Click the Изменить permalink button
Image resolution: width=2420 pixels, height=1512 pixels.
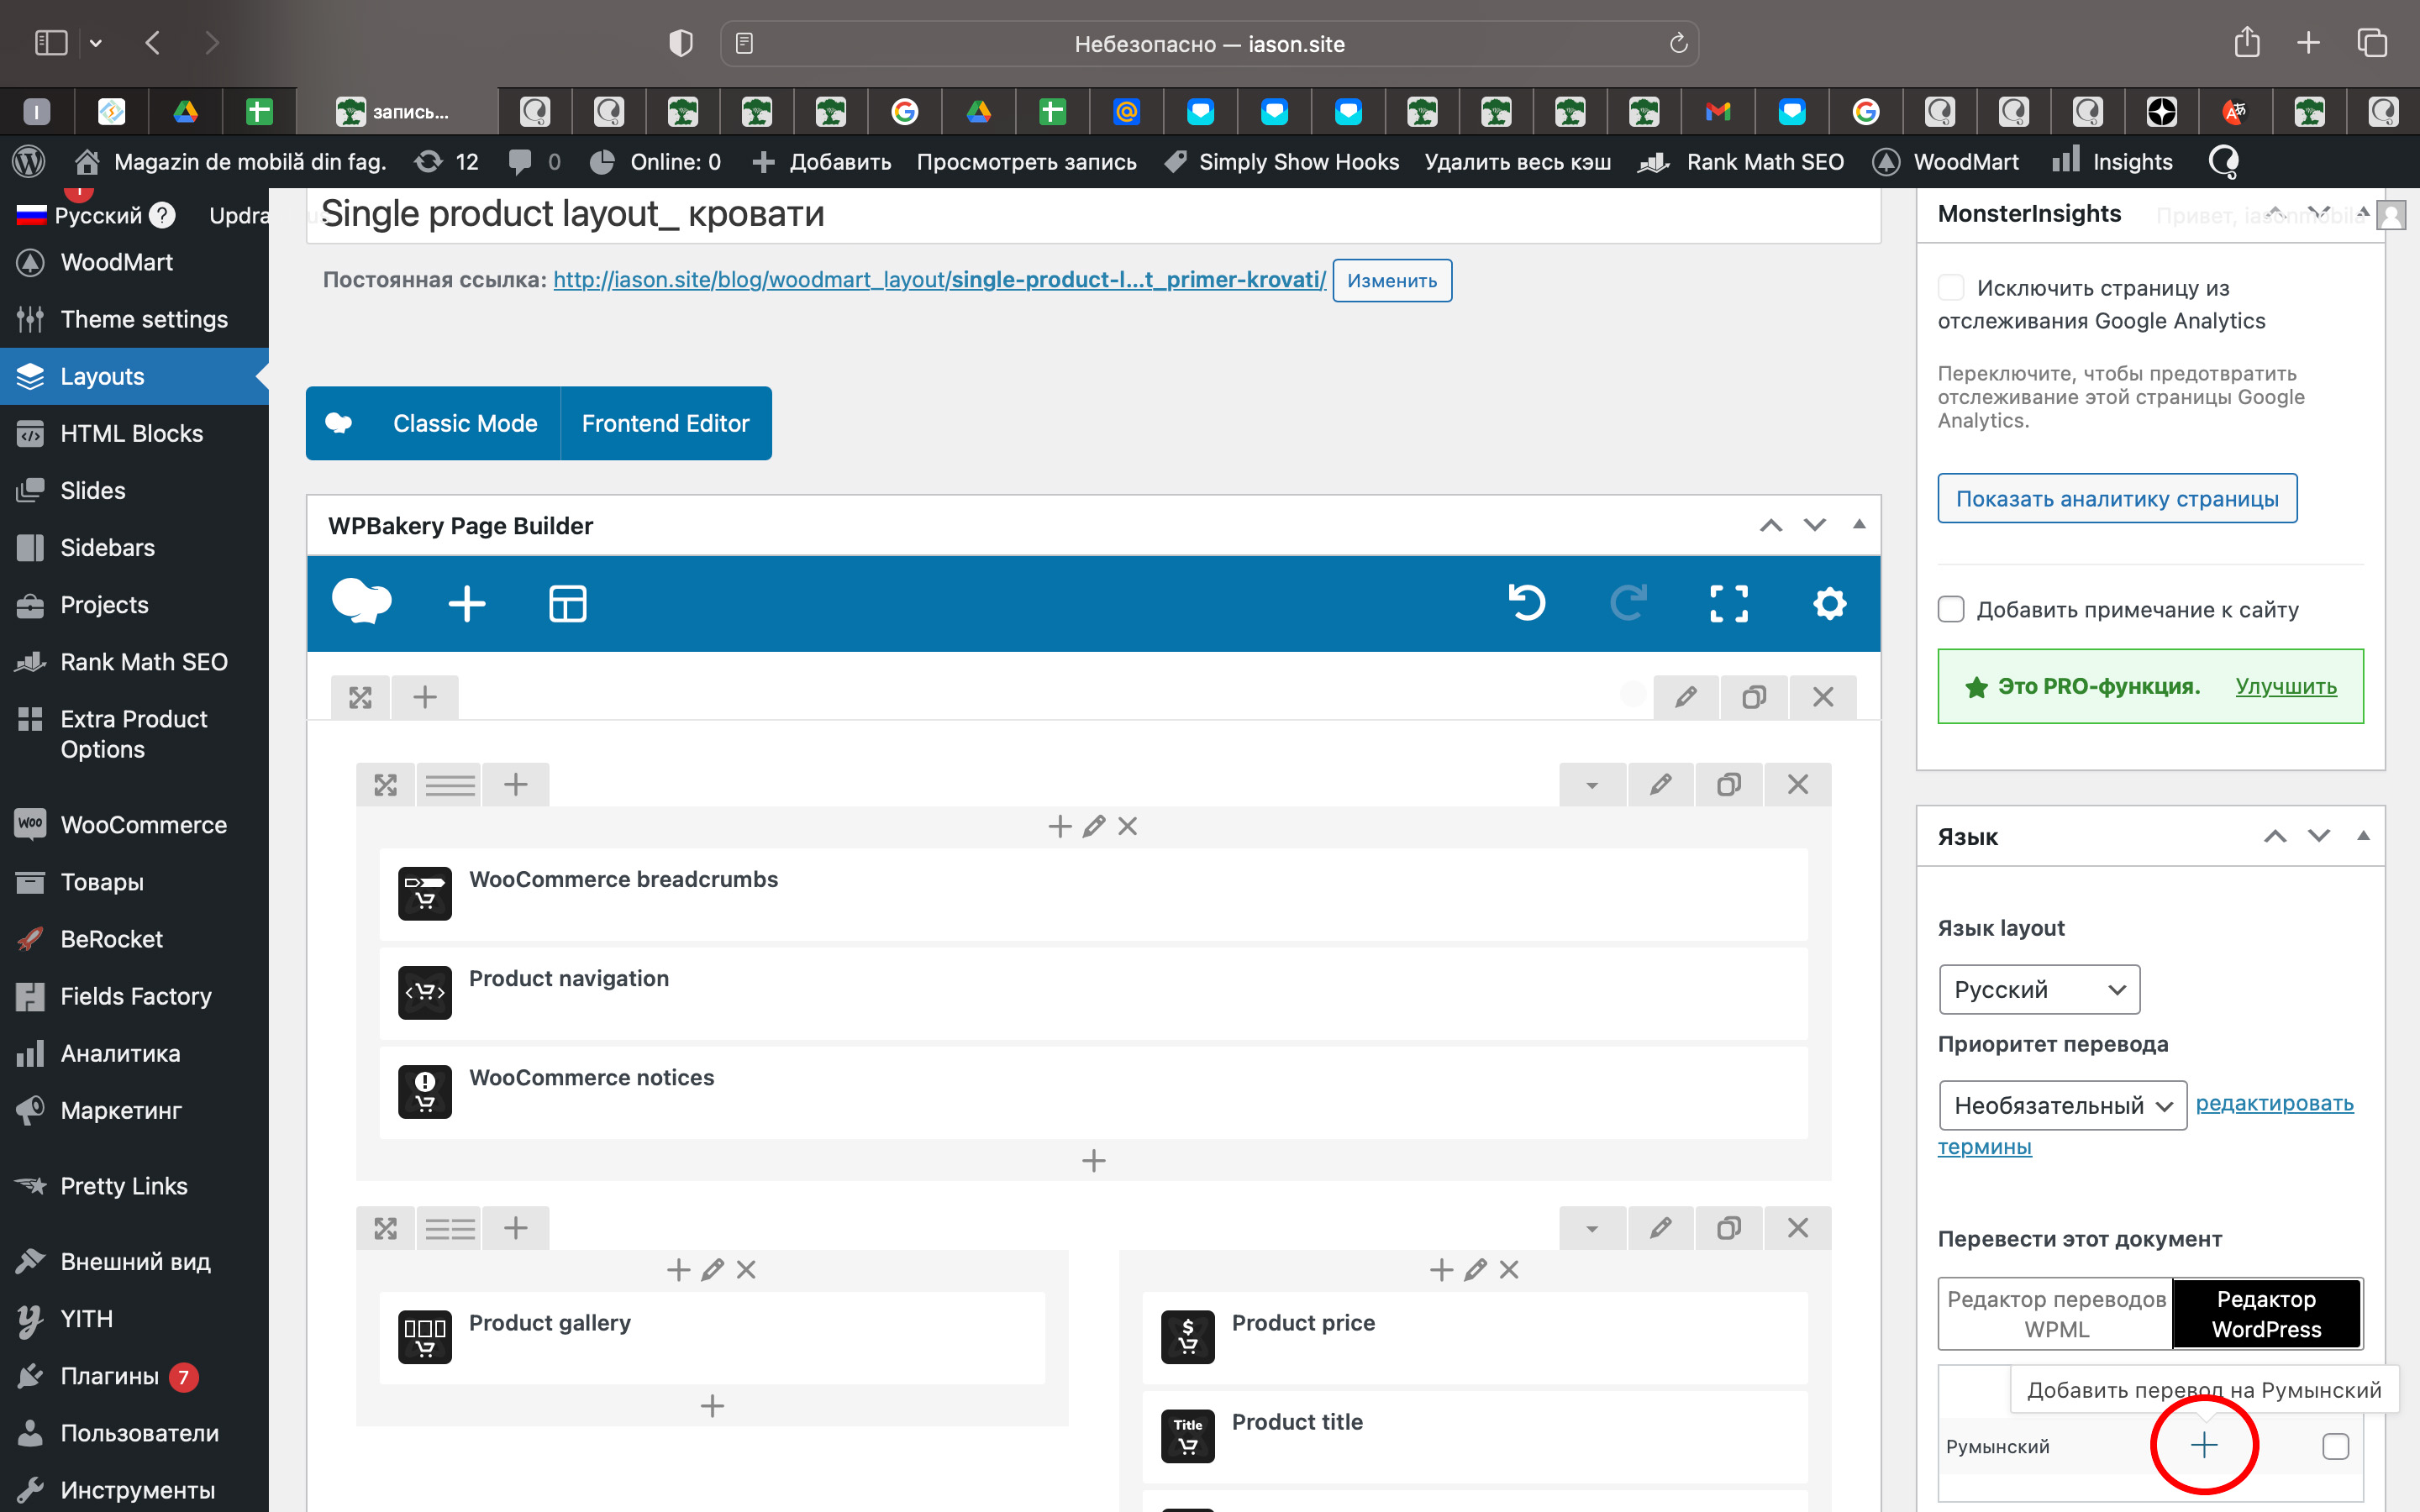[1392, 281]
